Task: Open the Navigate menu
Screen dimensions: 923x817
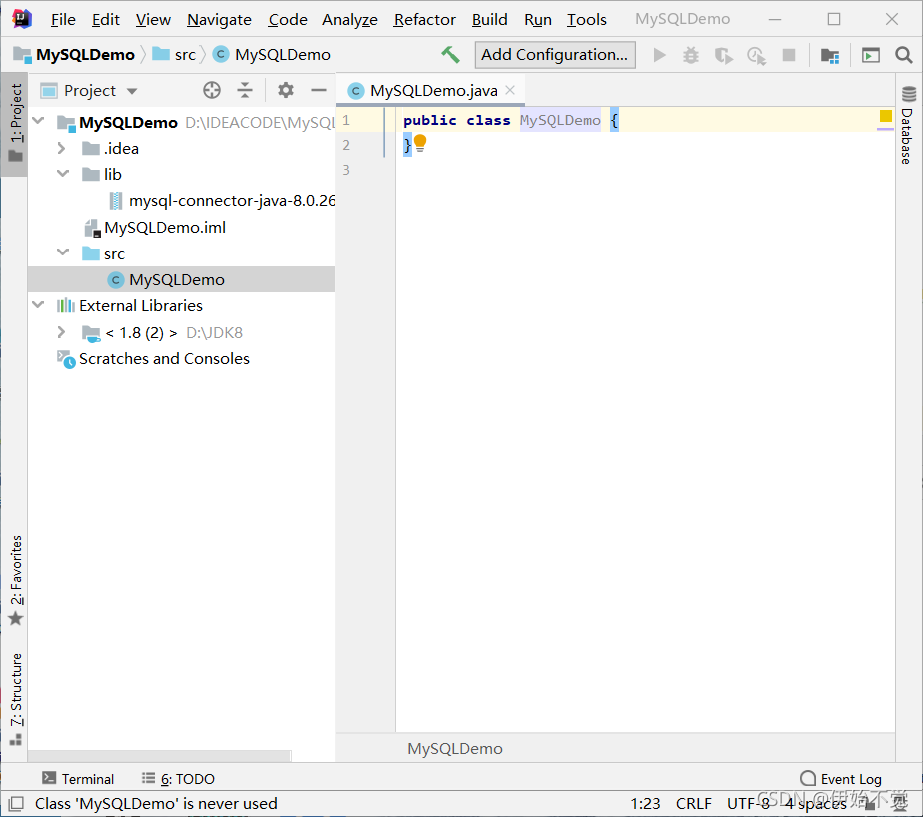Action: point(219,19)
